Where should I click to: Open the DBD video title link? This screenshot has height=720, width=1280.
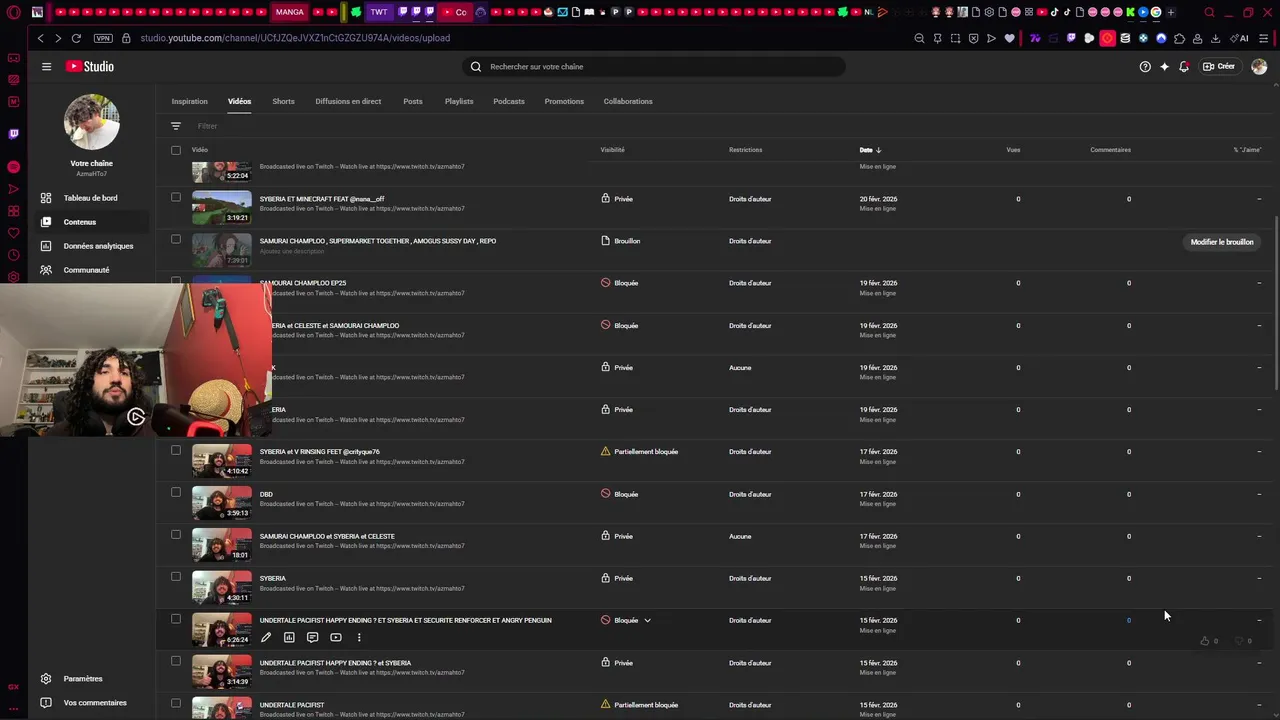(x=266, y=494)
